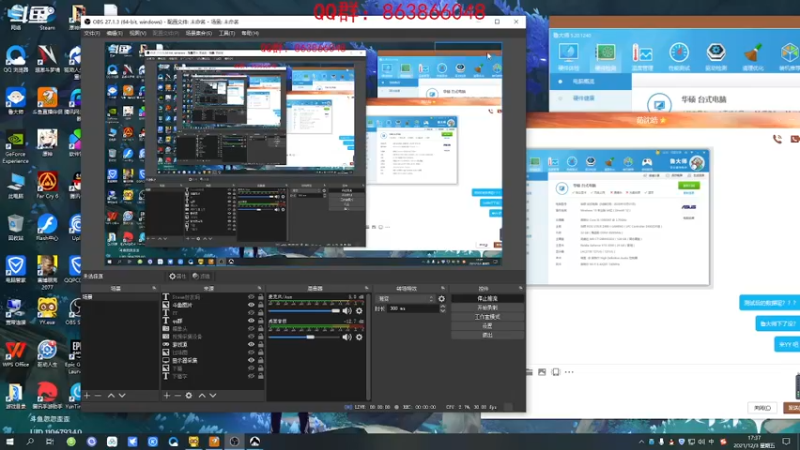The height and width of the screenshot is (450, 800).
Task: Click transition duration 300 ms field
Action: 412,309
